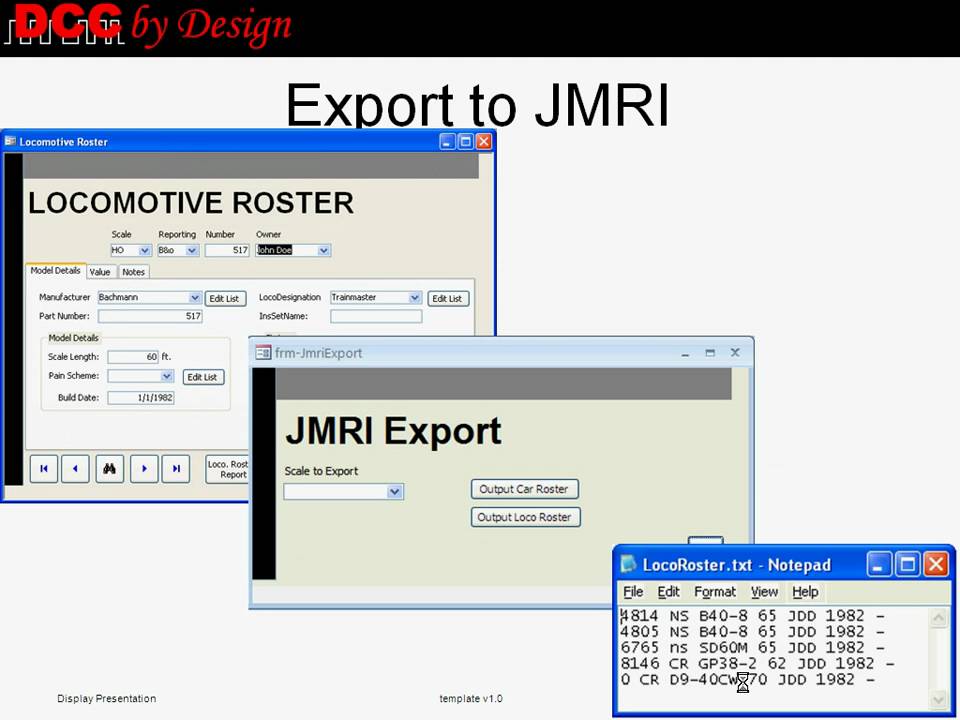Click the template v1.0 footer text

pos(471,699)
